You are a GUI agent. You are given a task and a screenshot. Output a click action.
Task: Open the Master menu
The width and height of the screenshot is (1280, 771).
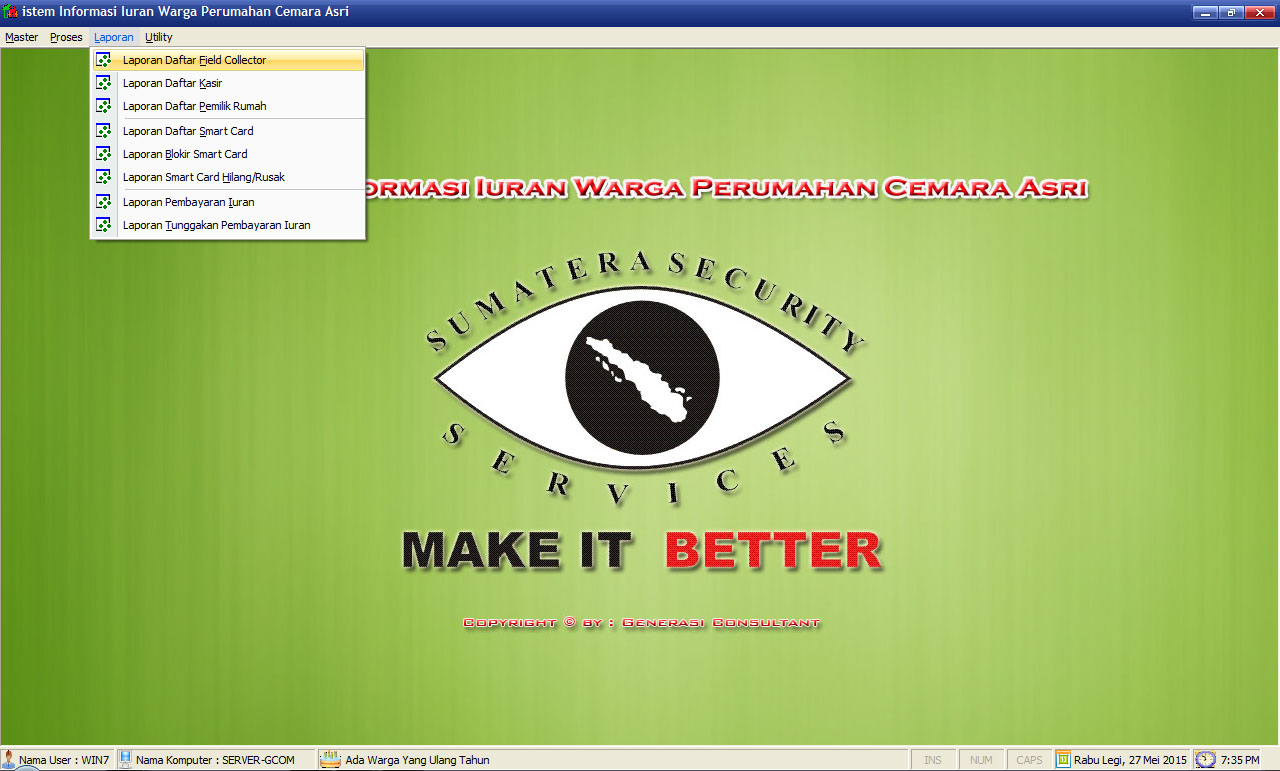[21, 37]
